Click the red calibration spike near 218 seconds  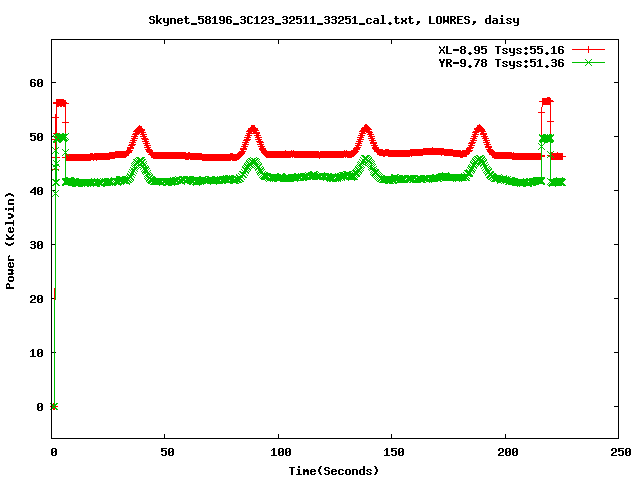546,101
